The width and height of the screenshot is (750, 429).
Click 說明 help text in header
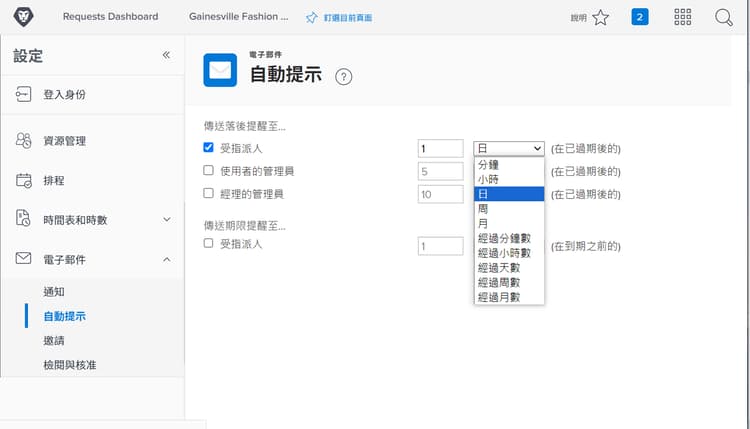coord(578,18)
